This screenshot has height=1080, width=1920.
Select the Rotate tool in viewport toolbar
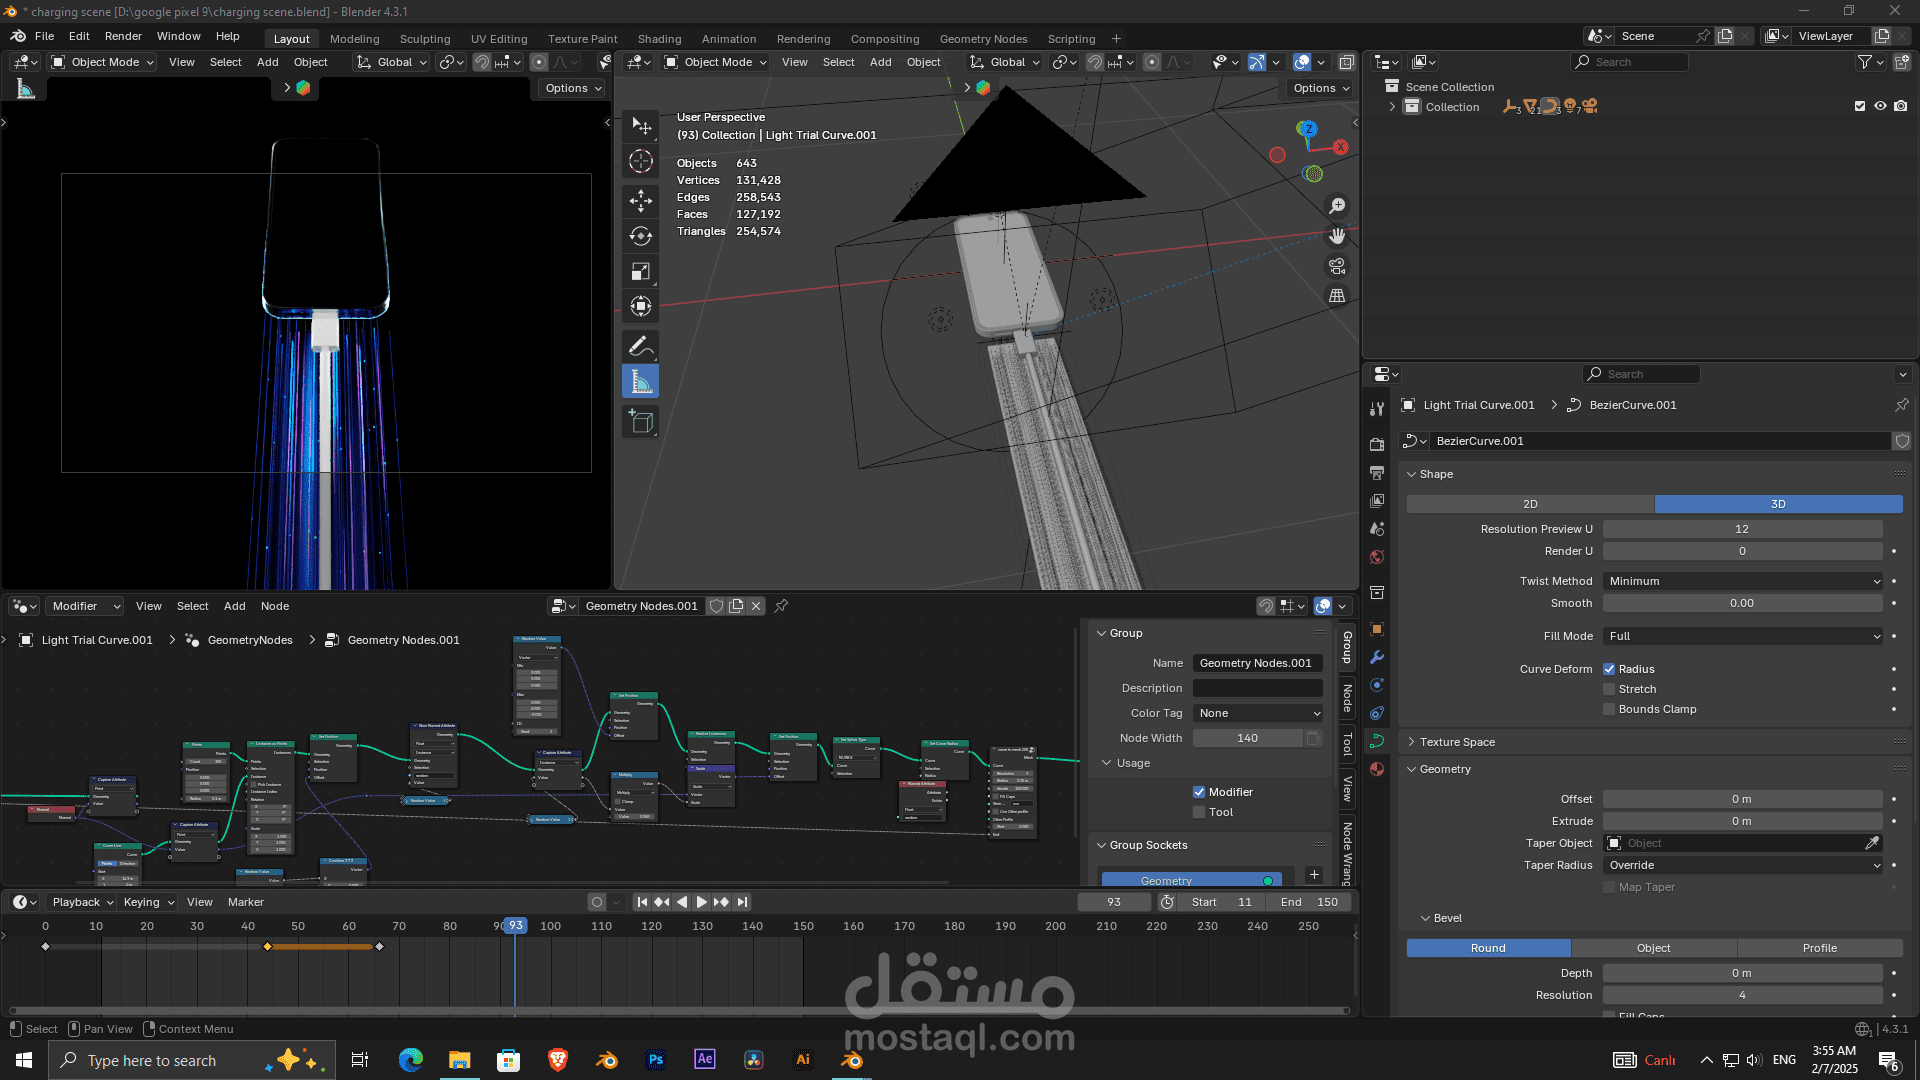[641, 236]
